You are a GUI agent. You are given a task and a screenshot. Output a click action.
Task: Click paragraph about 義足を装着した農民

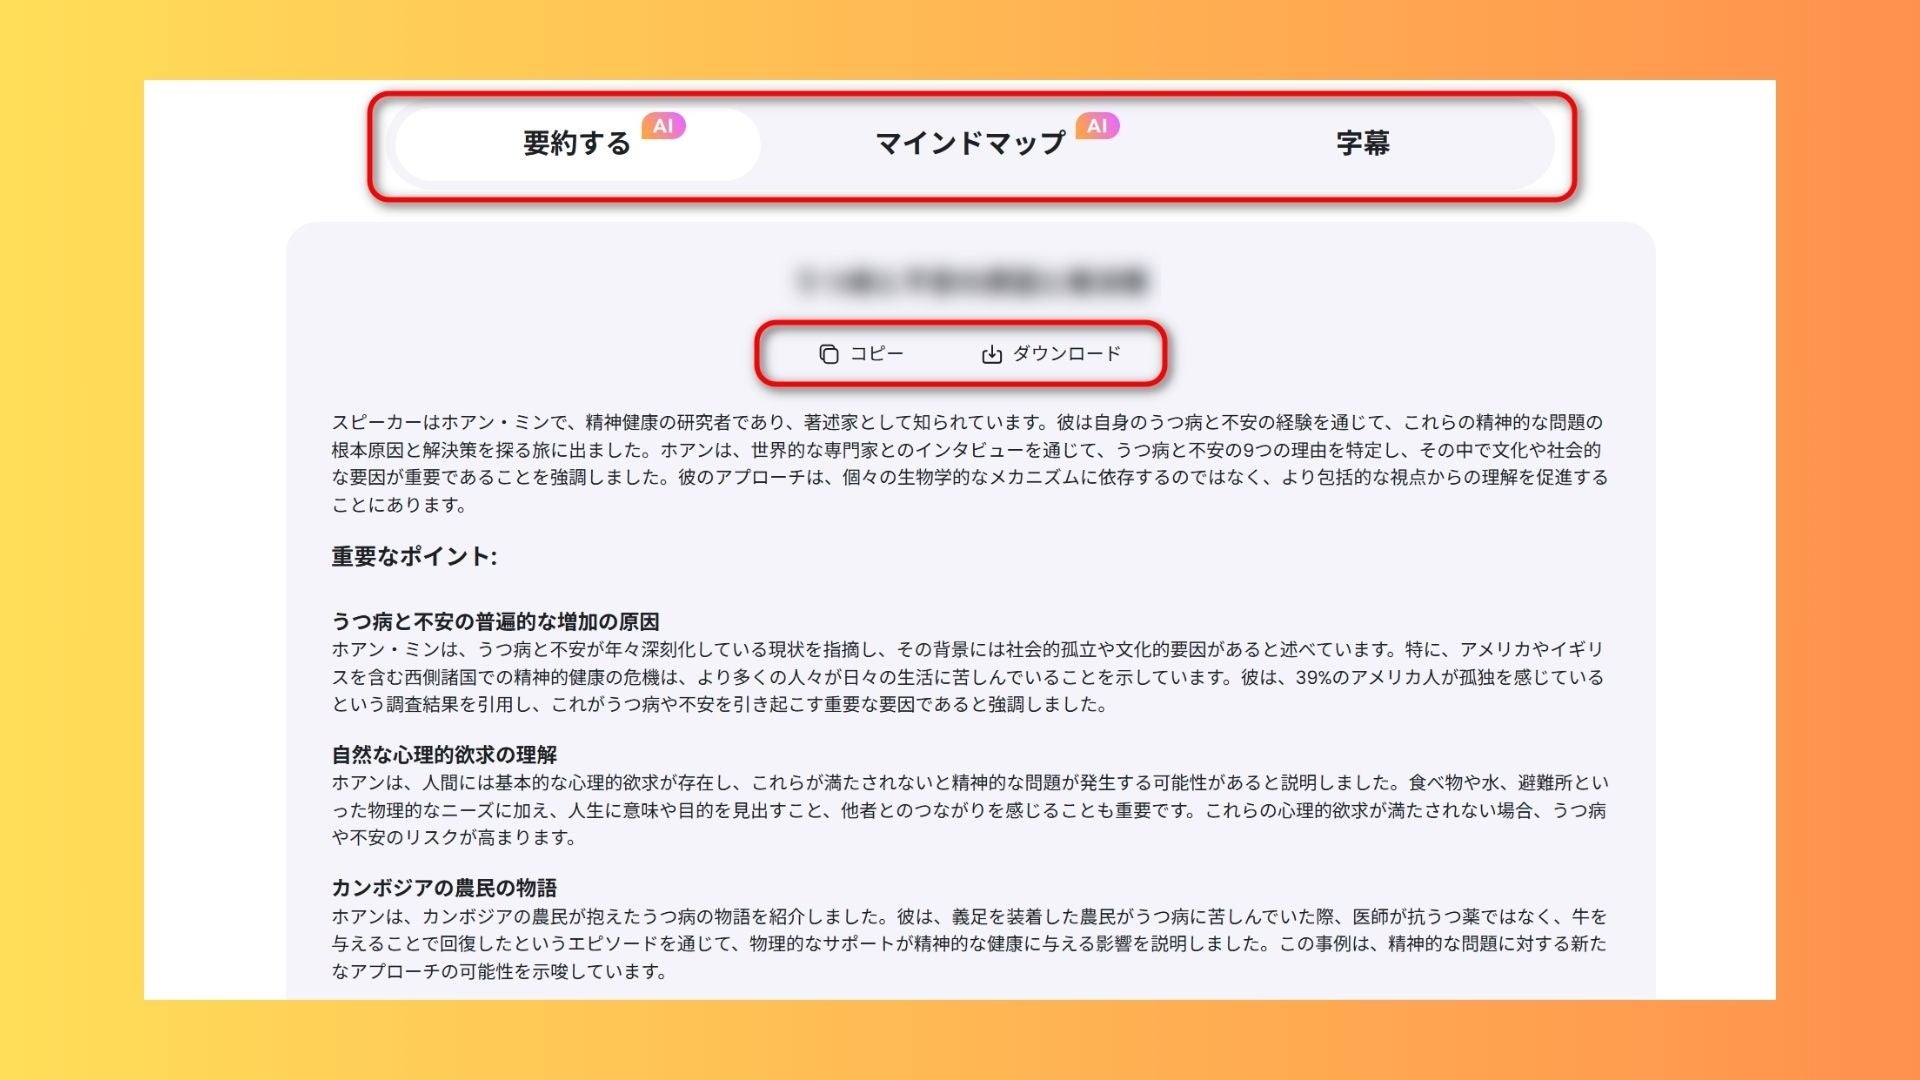pos(970,944)
